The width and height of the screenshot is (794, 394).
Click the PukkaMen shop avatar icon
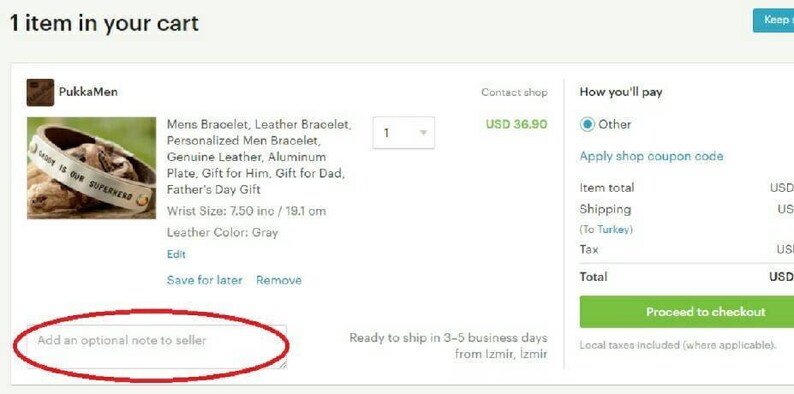click(40, 92)
